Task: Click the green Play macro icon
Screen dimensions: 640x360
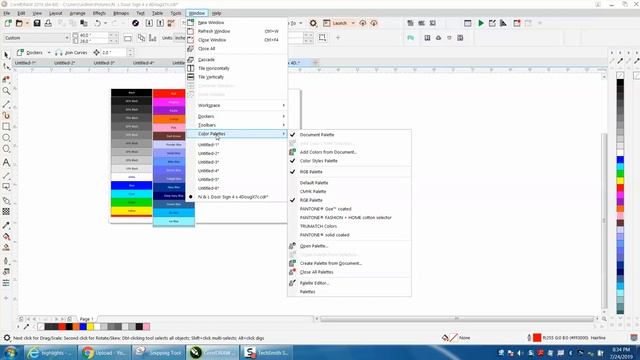Action: [x=481, y=23]
